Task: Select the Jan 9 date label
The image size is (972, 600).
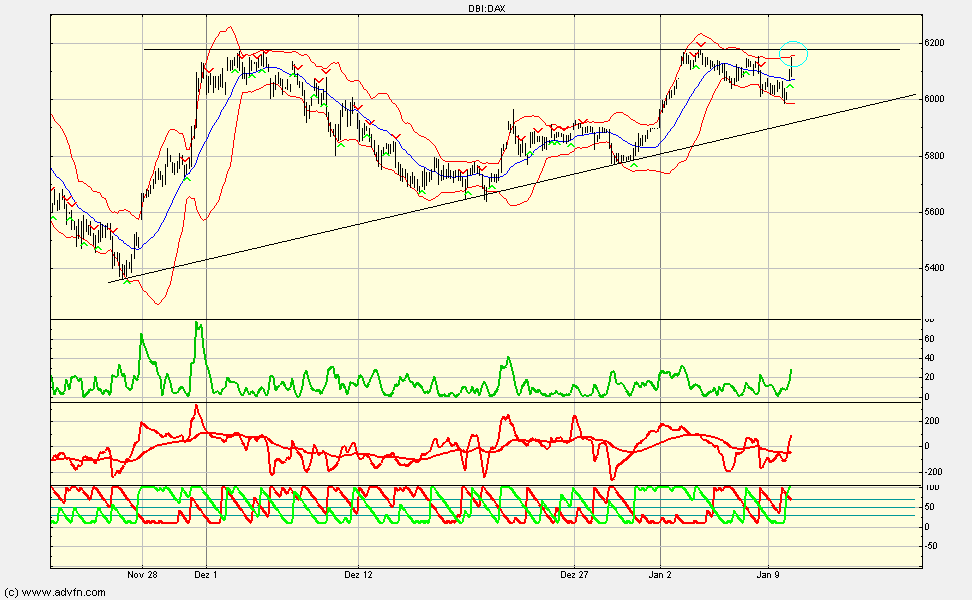Action: click(766, 575)
